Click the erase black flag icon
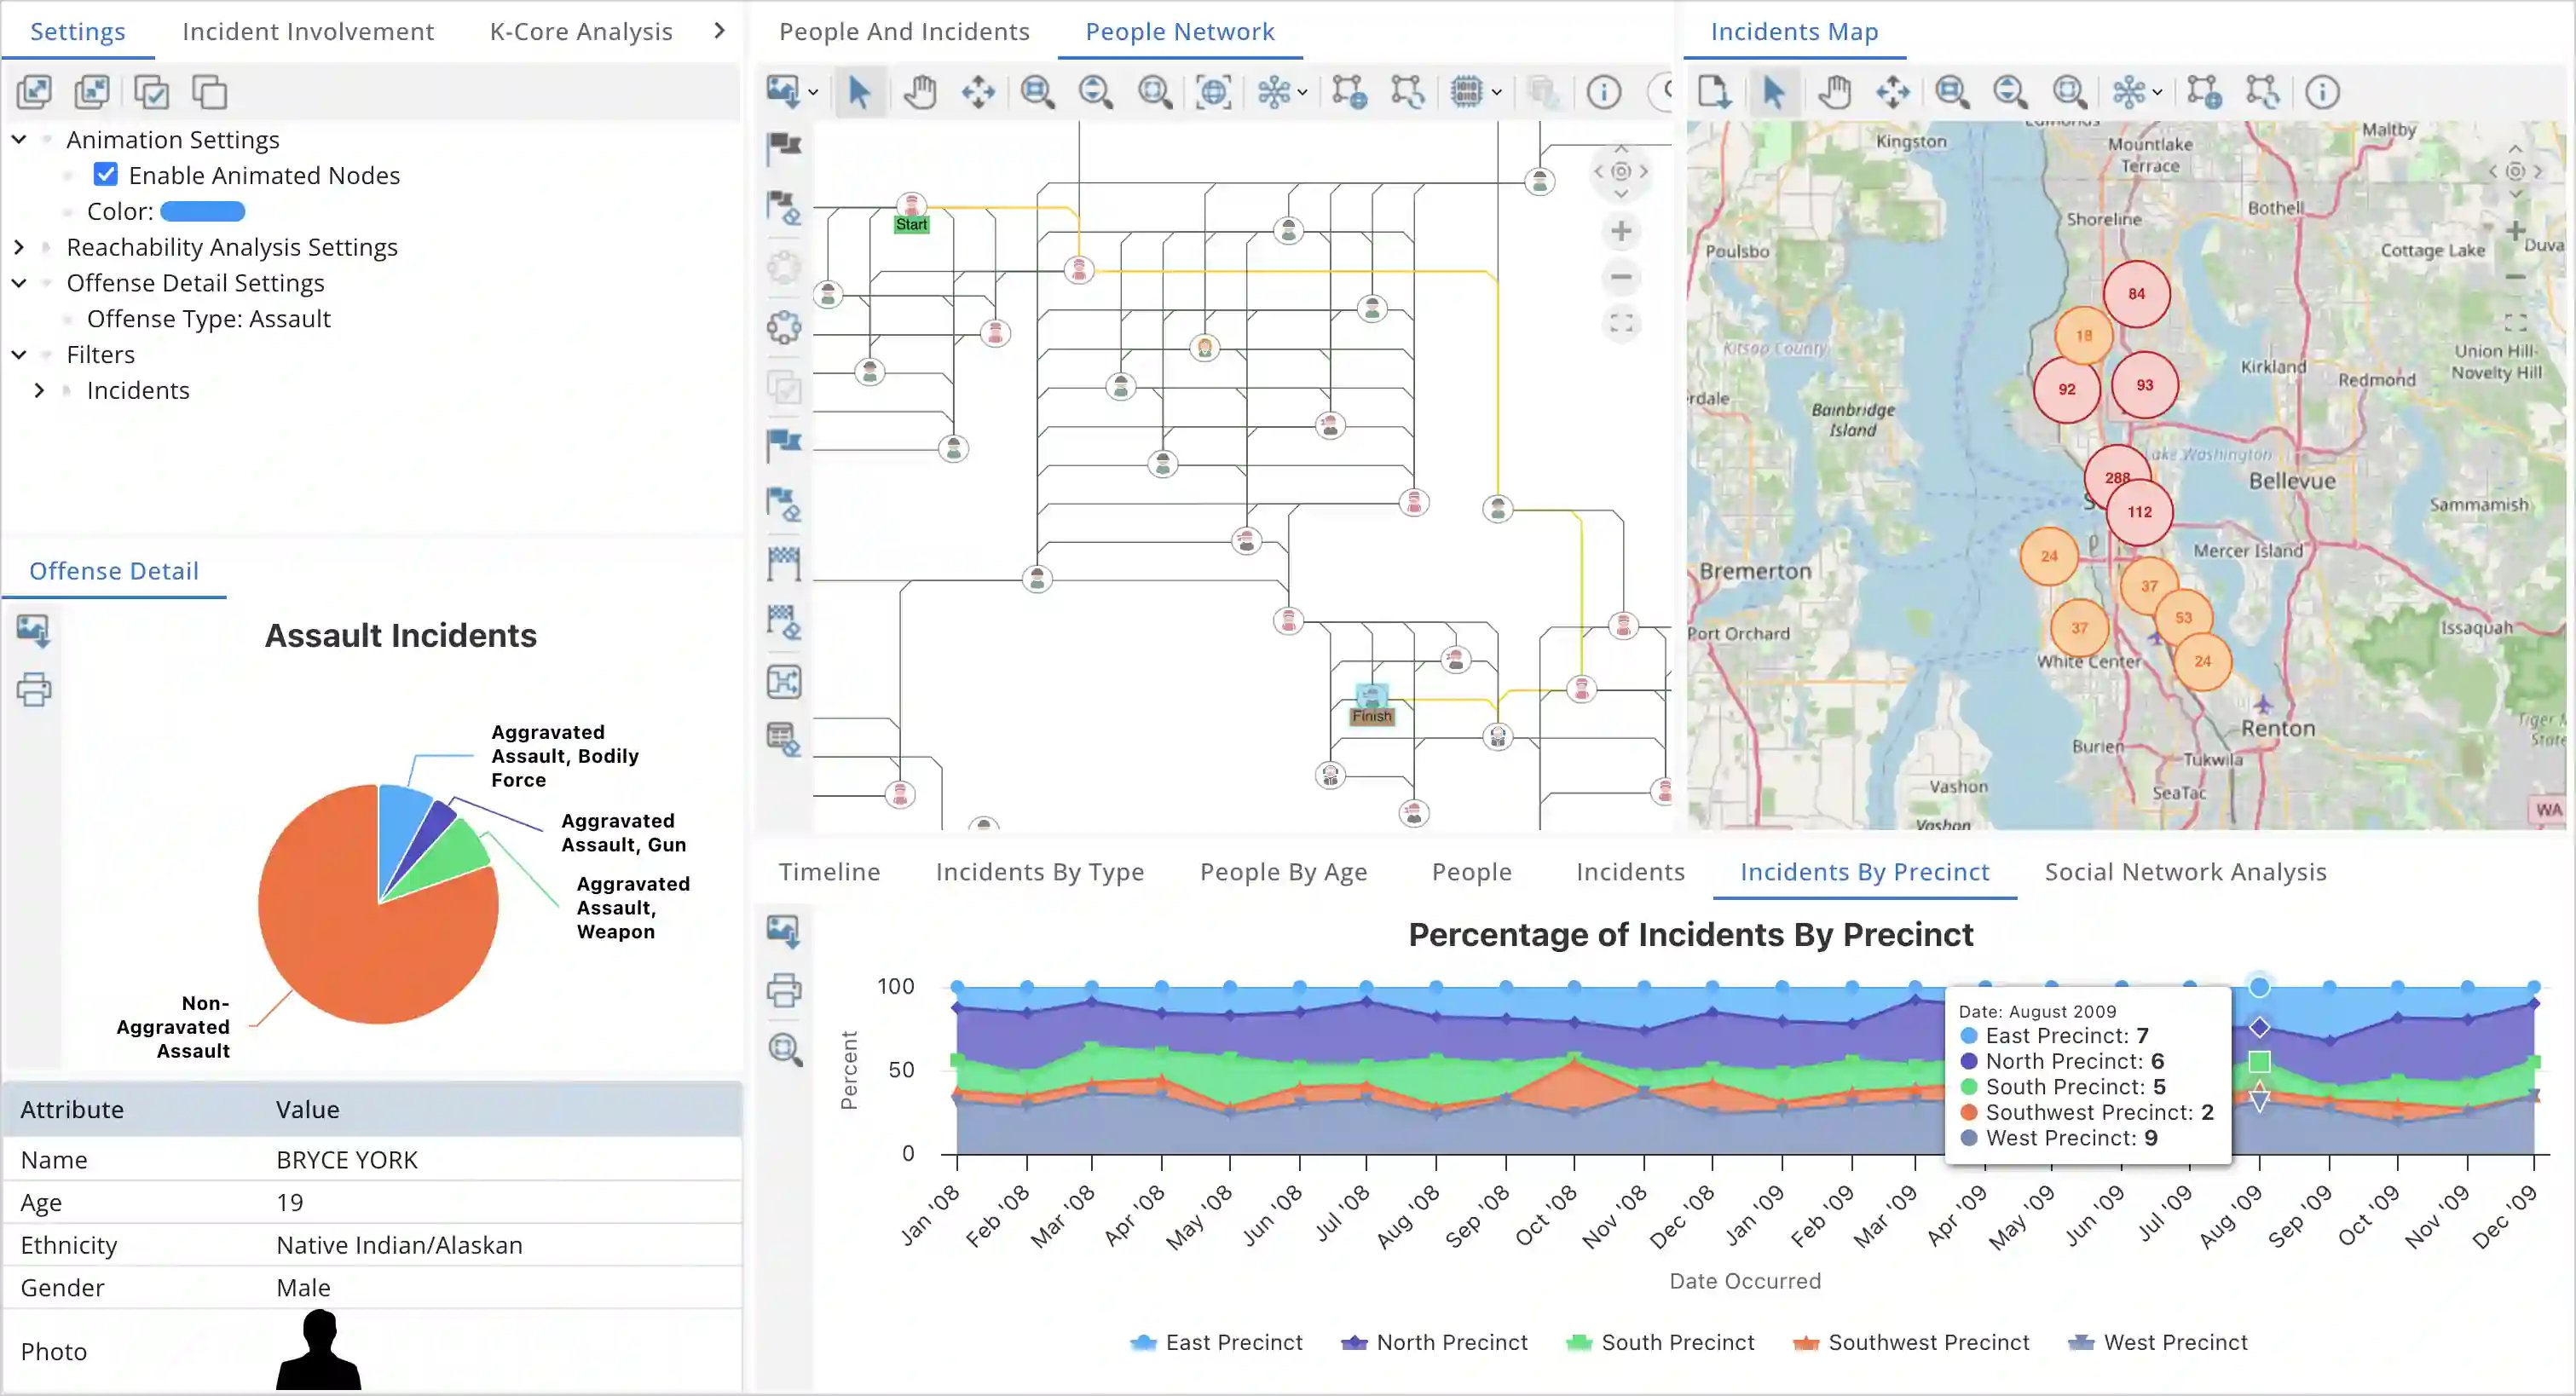 pos(784,208)
